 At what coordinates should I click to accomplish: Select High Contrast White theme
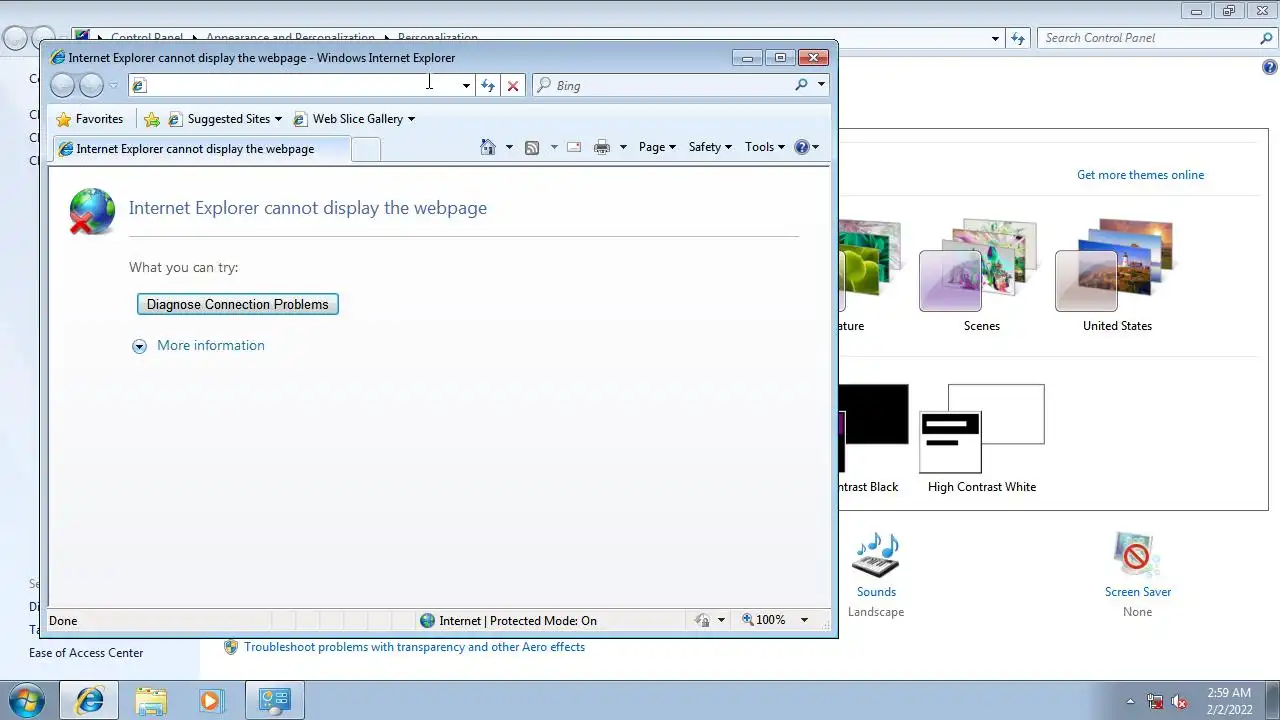coord(982,429)
